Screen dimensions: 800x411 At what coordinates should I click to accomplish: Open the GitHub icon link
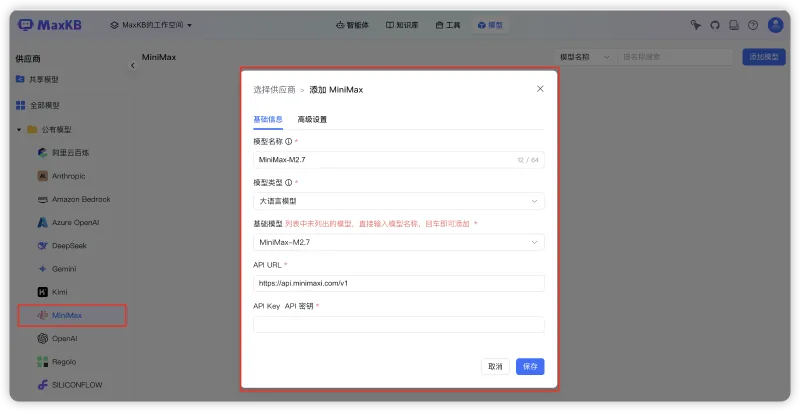(x=715, y=25)
